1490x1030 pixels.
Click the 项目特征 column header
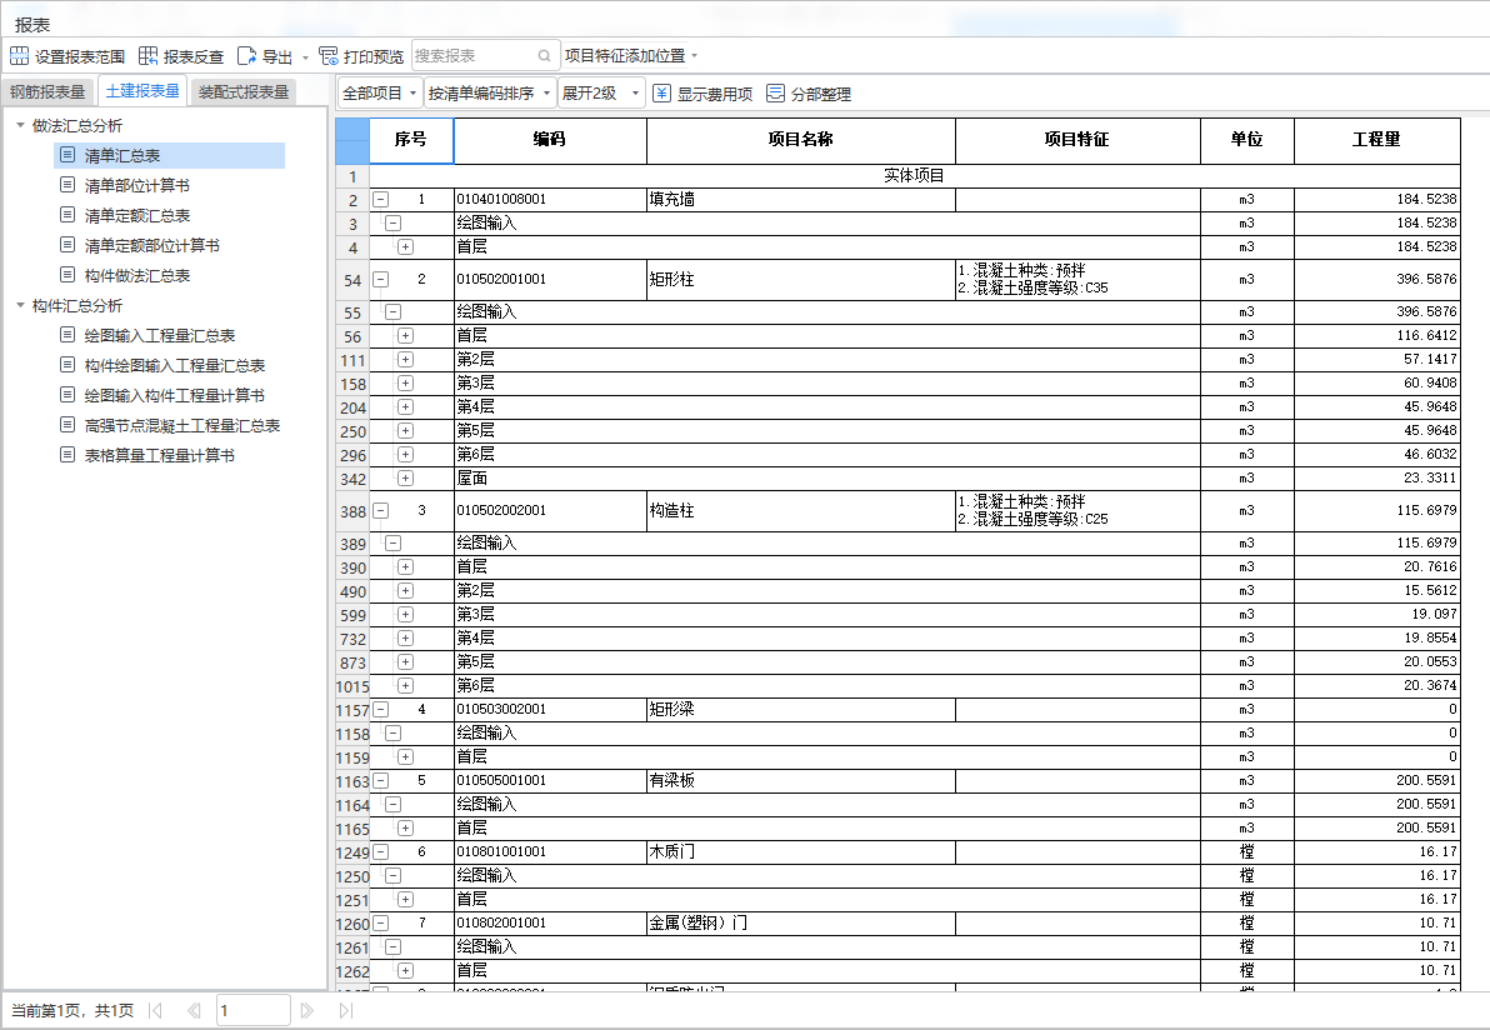point(1077,140)
